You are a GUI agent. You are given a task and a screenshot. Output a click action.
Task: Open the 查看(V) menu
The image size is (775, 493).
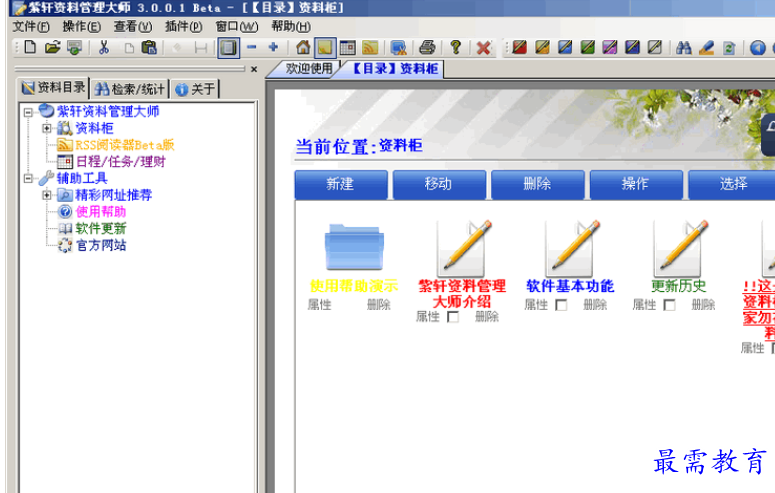pyautogui.click(x=133, y=26)
